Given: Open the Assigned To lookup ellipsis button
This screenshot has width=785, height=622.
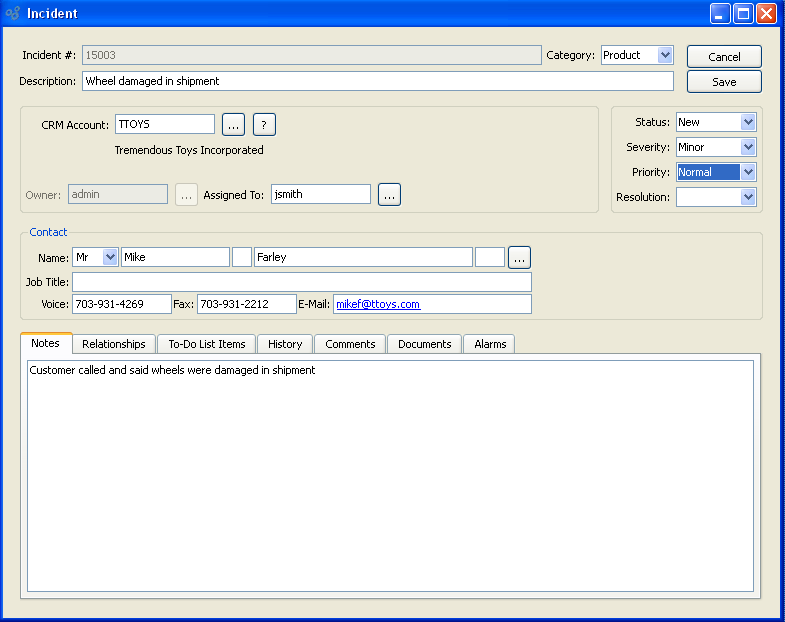Looking at the screenshot, I should [389, 194].
